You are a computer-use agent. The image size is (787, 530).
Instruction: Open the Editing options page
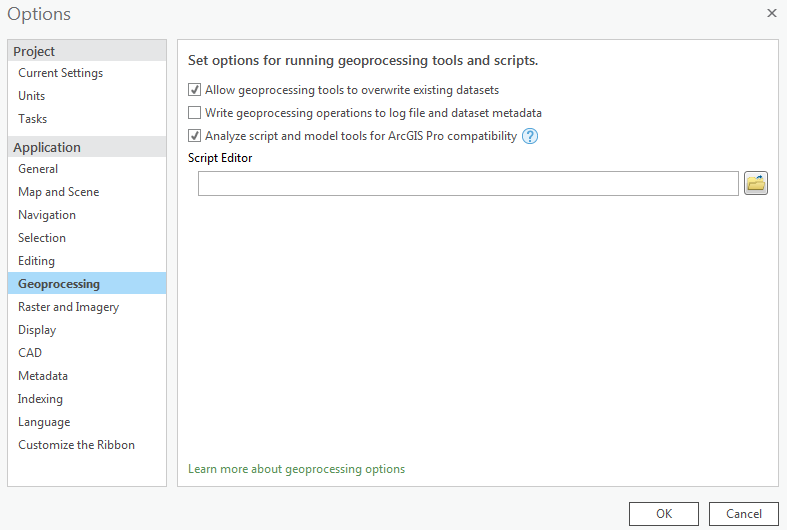coord(36,261)
